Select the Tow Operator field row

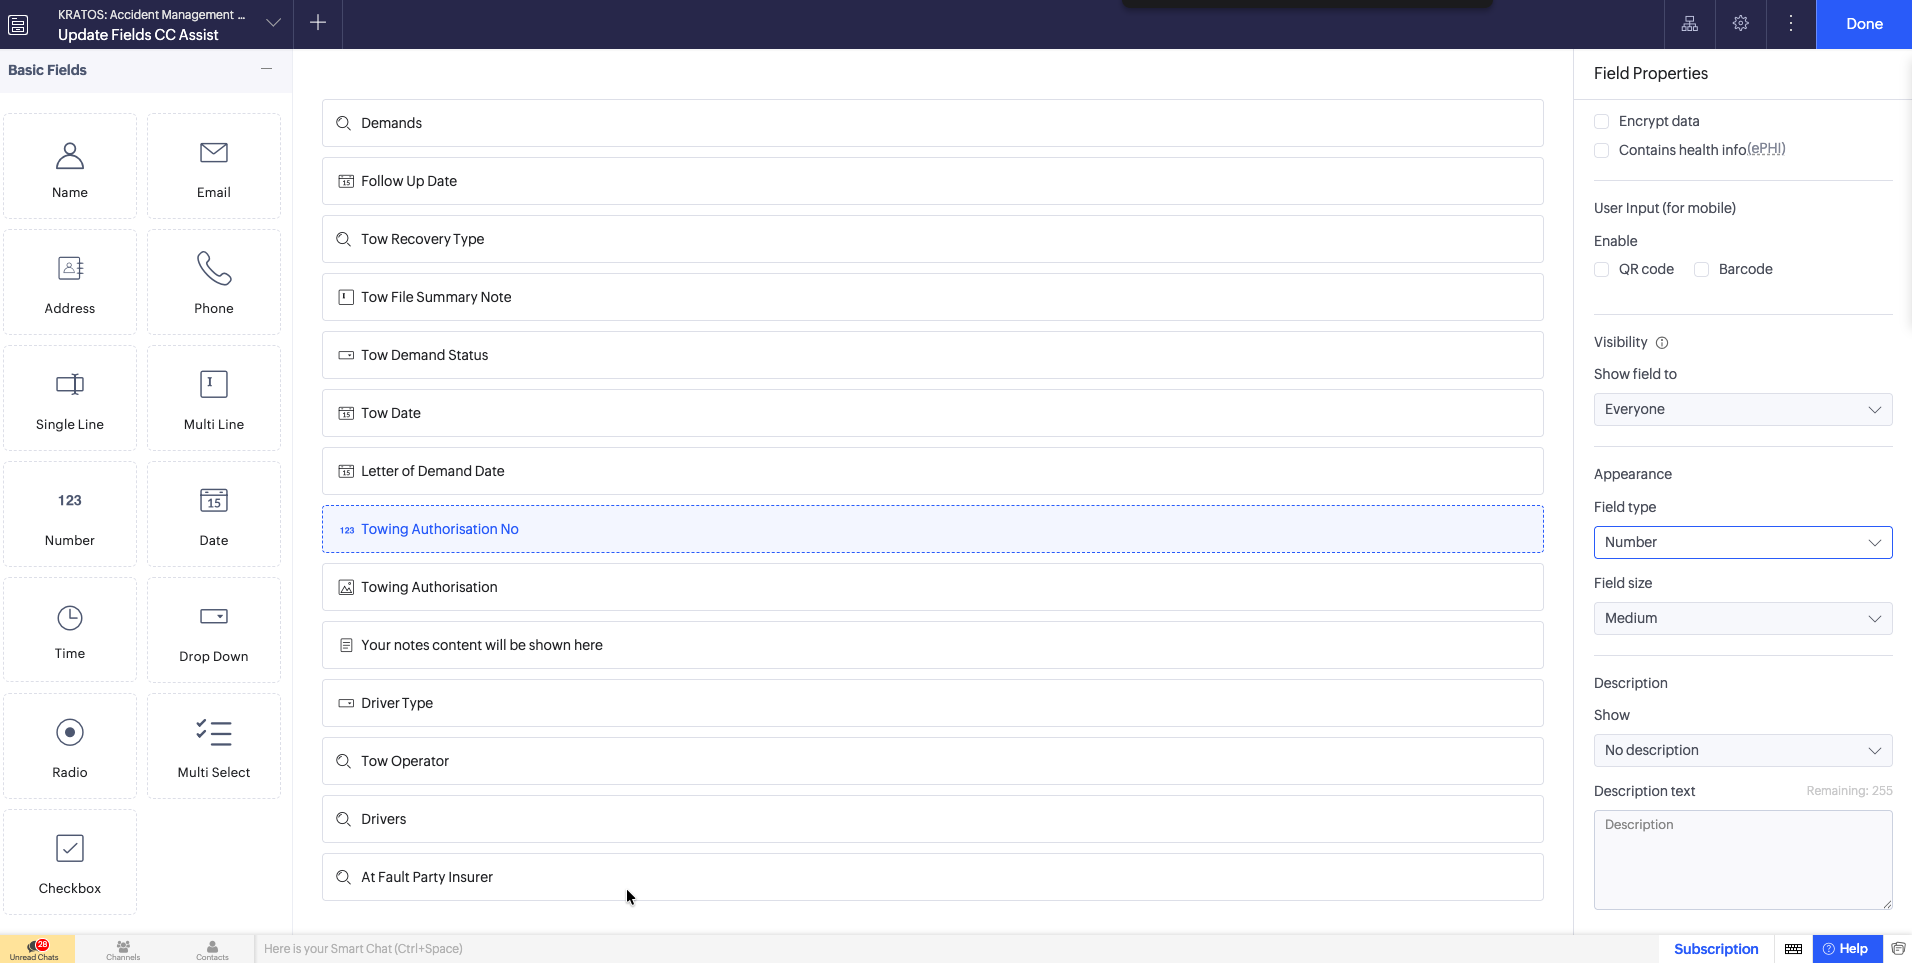(933, 761)
